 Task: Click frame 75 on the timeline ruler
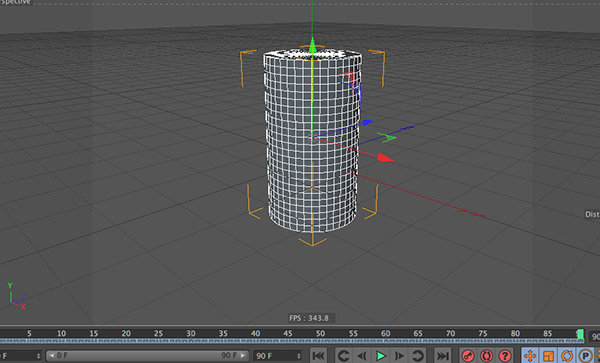(483, 333)
